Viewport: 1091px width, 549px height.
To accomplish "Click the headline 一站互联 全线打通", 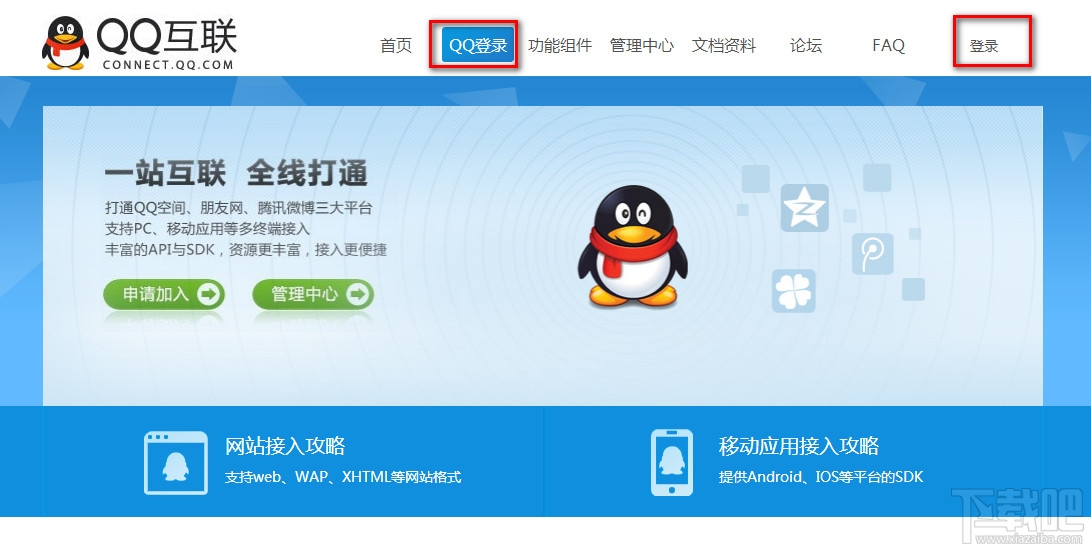I will pos(236,173).
